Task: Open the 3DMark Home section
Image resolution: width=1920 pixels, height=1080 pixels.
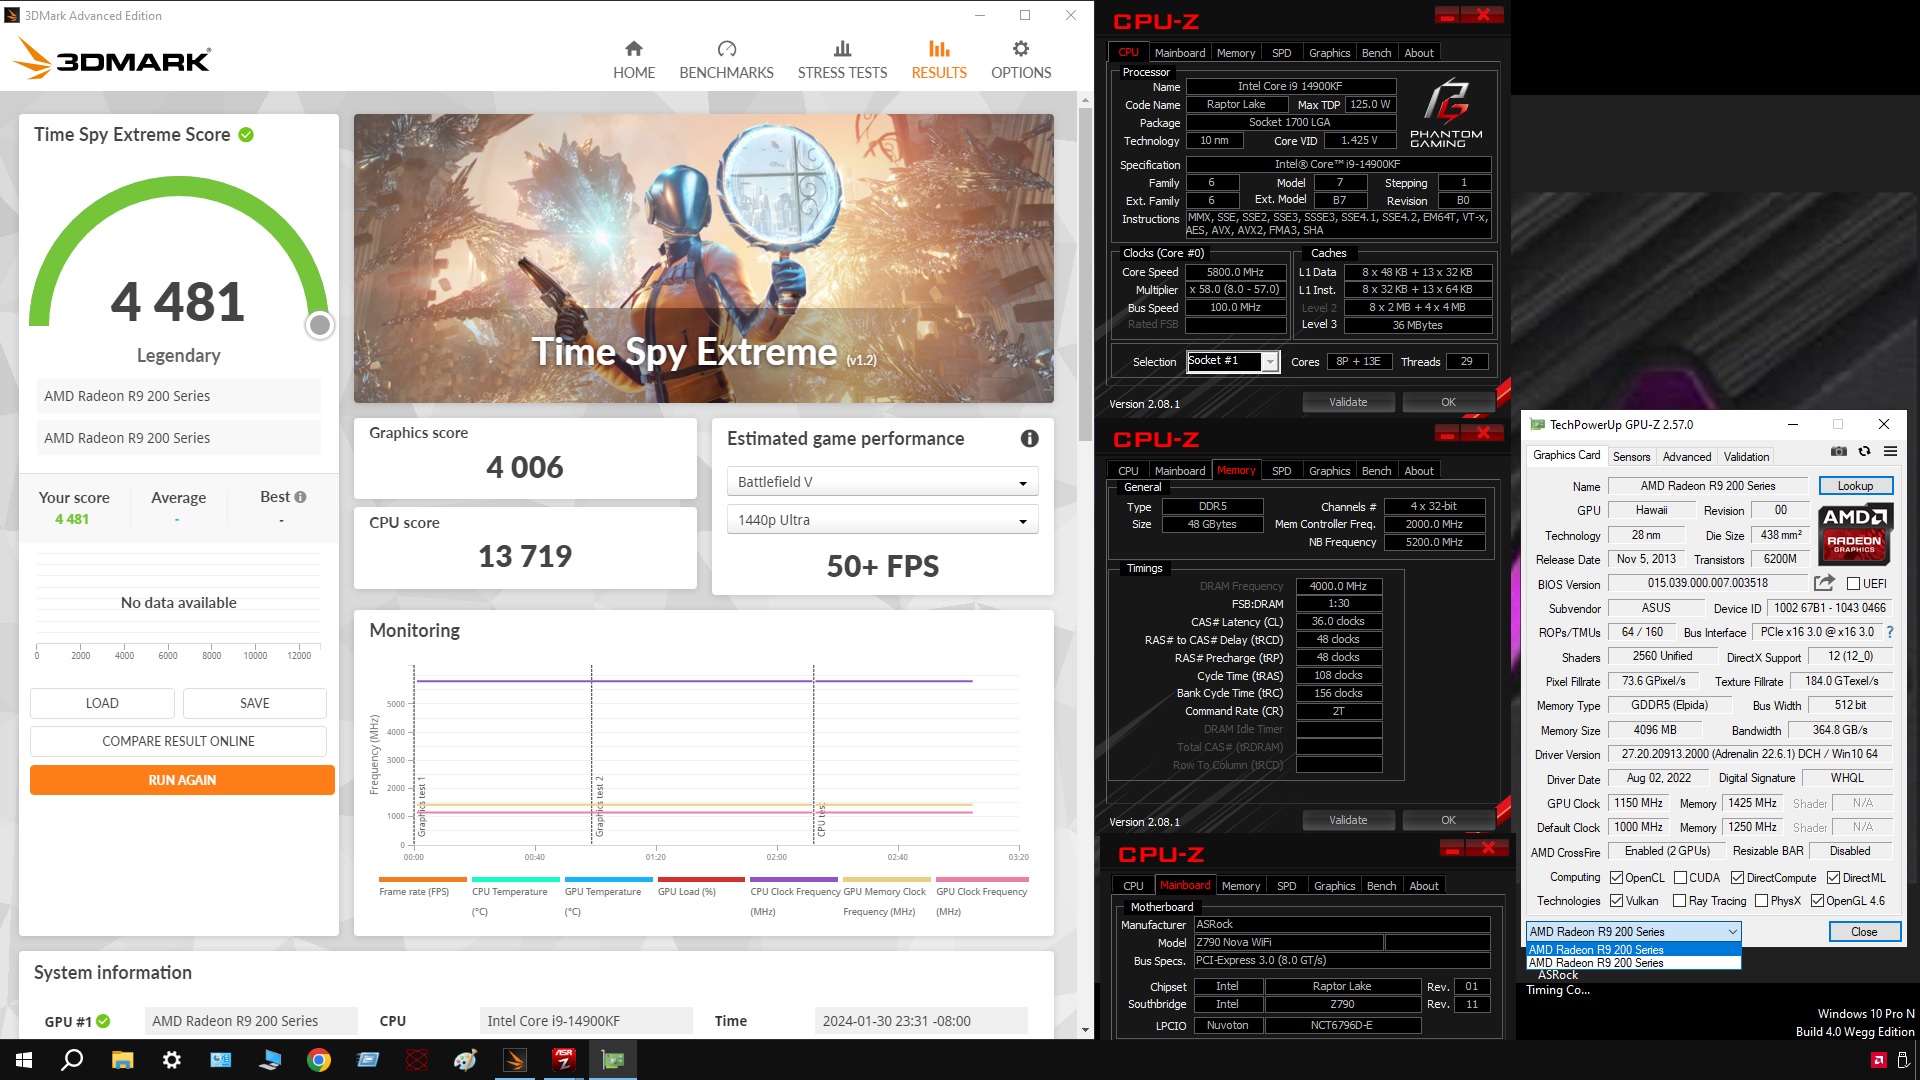Action: tap(634, 60)
